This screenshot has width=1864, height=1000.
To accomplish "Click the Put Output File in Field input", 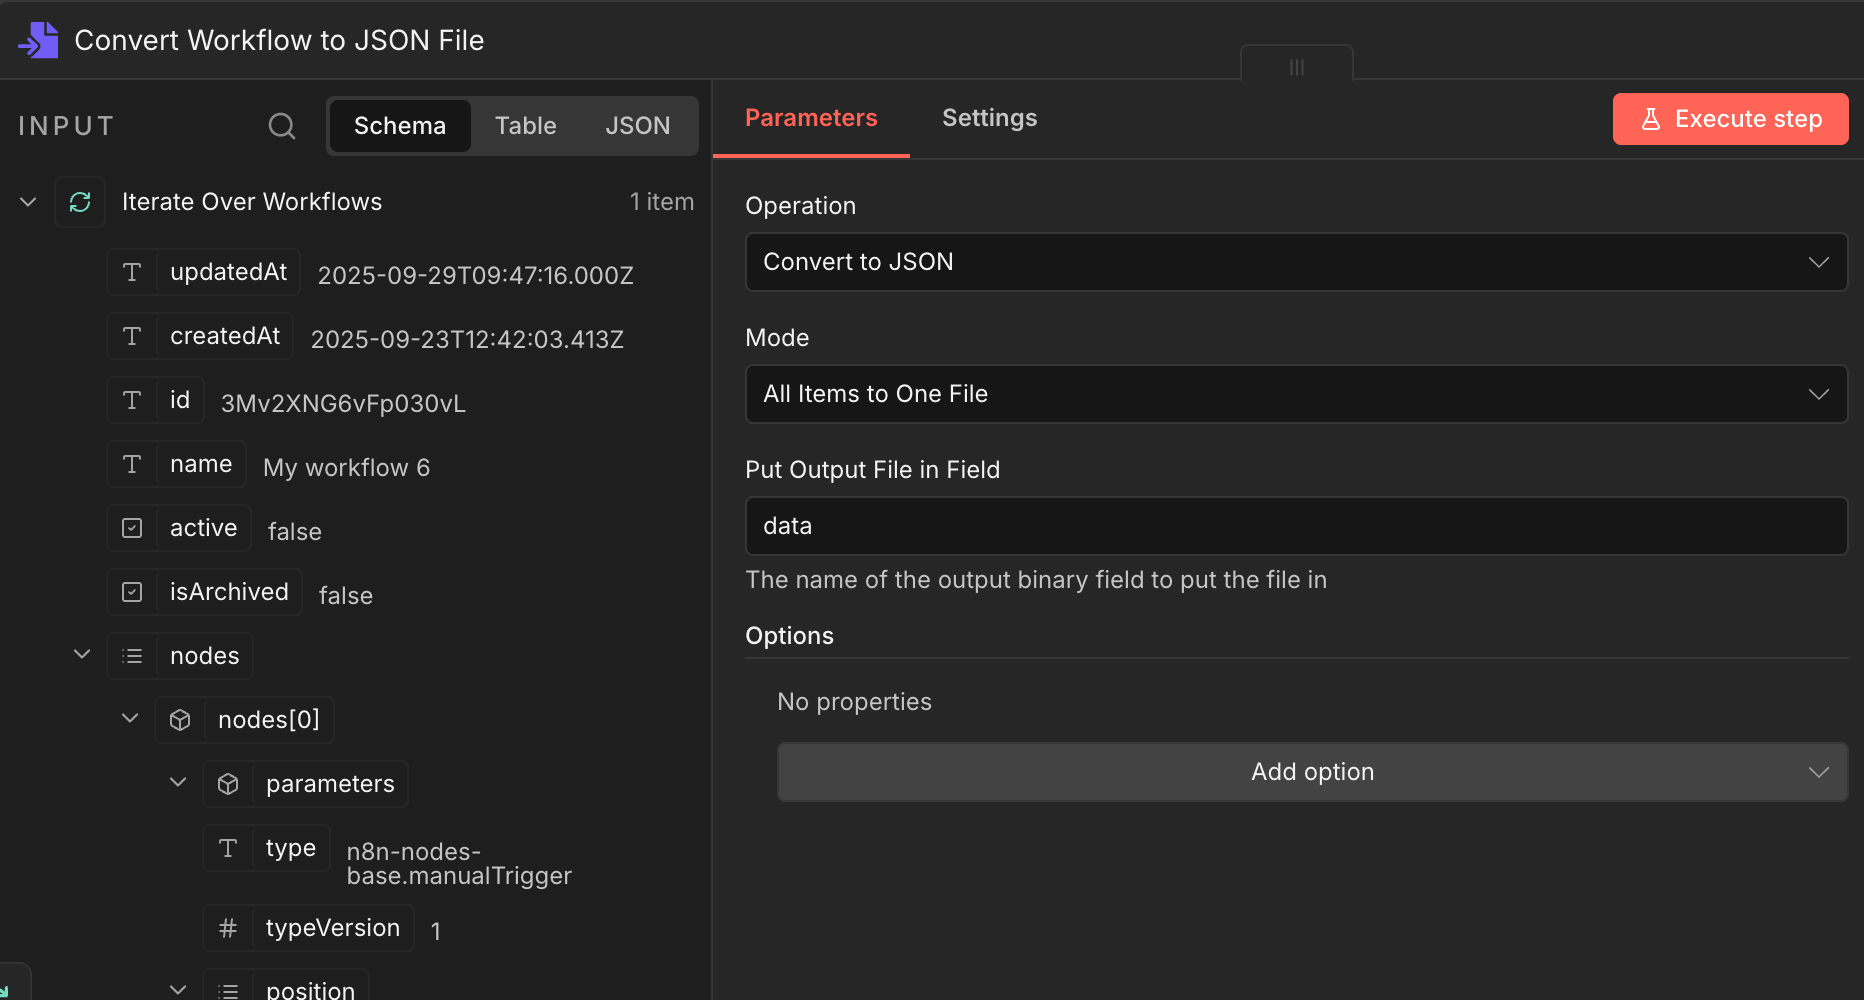I will (x=1296, y=526).
